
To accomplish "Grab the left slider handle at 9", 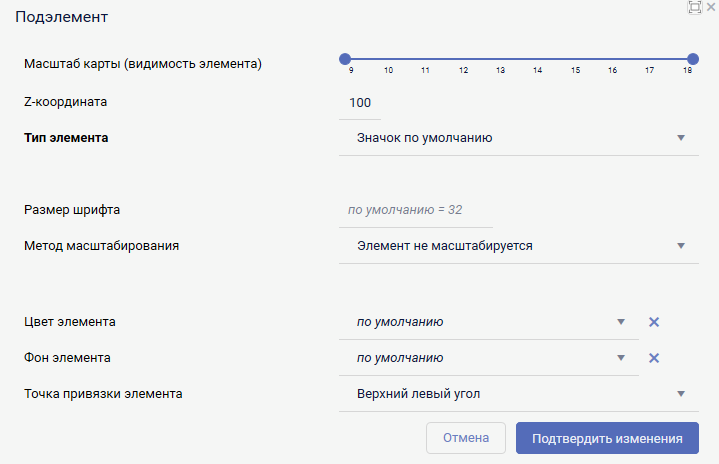I will pos(345,59).
